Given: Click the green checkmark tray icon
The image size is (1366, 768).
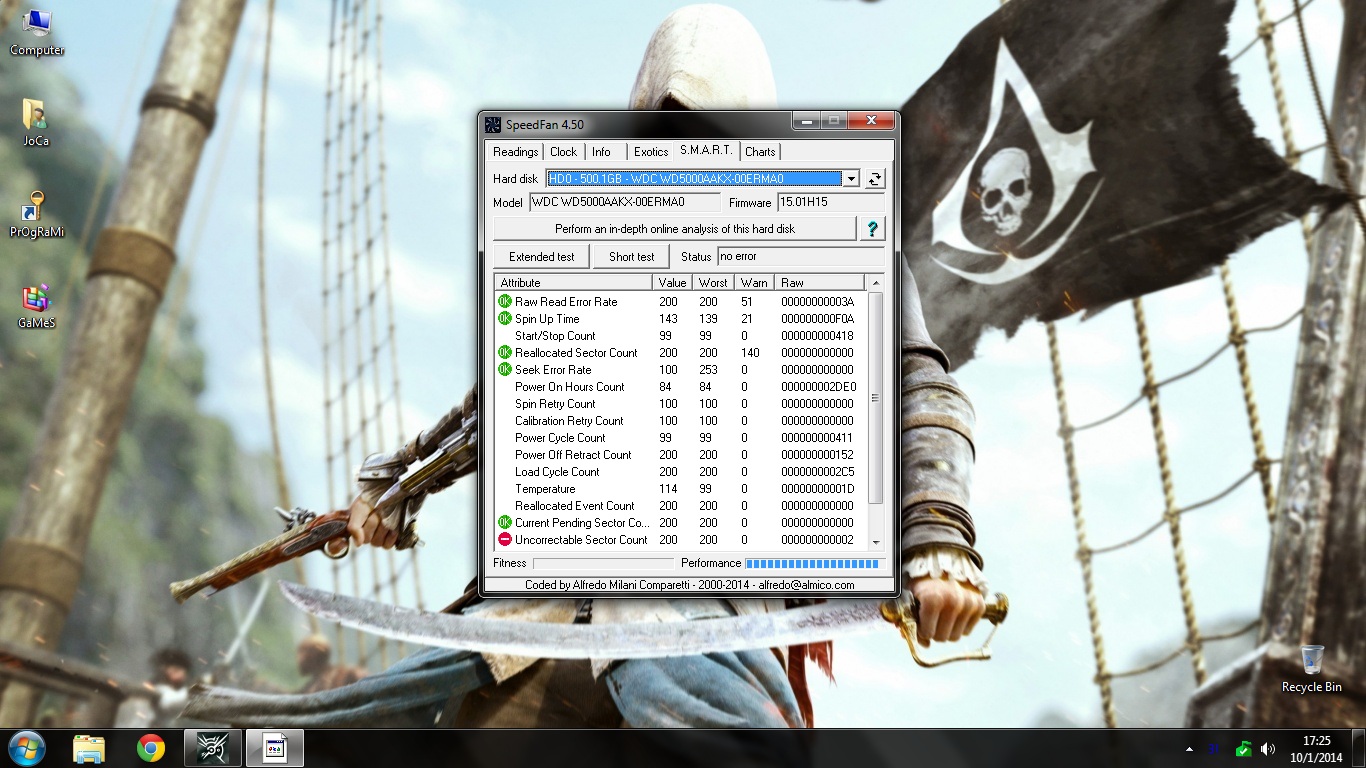Looking at the screenshot, I should point(1243,749).
